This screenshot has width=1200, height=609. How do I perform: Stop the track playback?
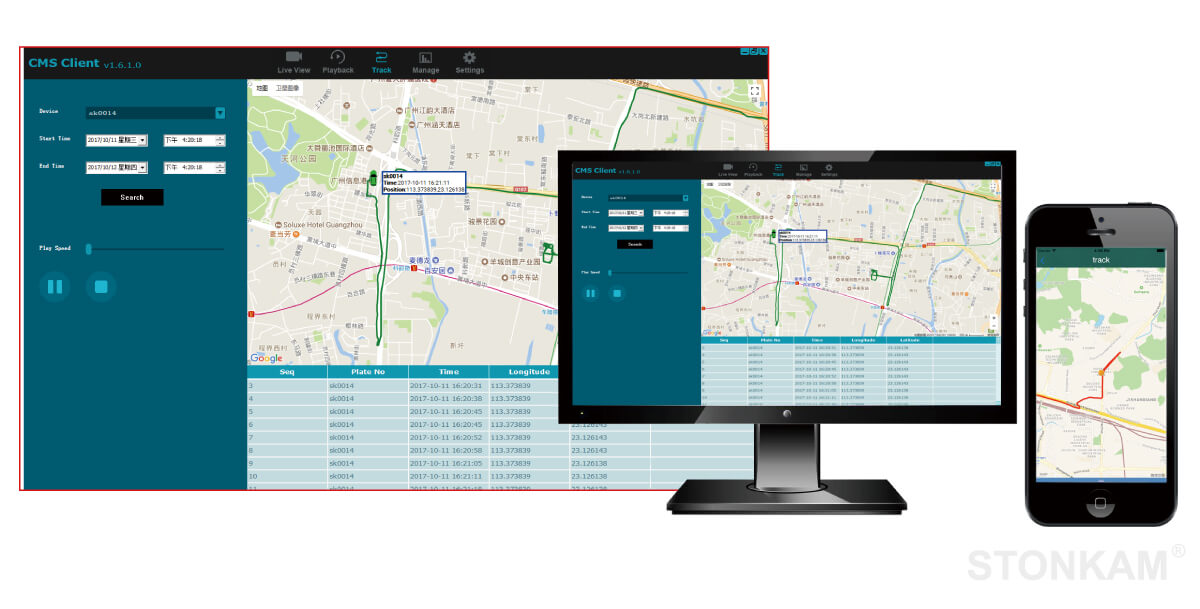100,286
